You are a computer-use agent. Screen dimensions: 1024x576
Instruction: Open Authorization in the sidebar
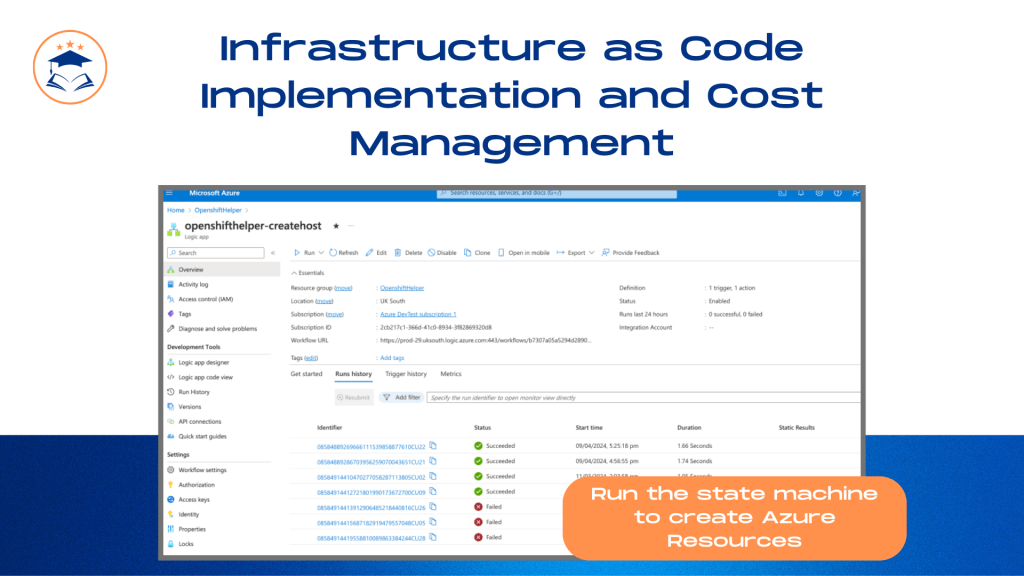[197, 485]
